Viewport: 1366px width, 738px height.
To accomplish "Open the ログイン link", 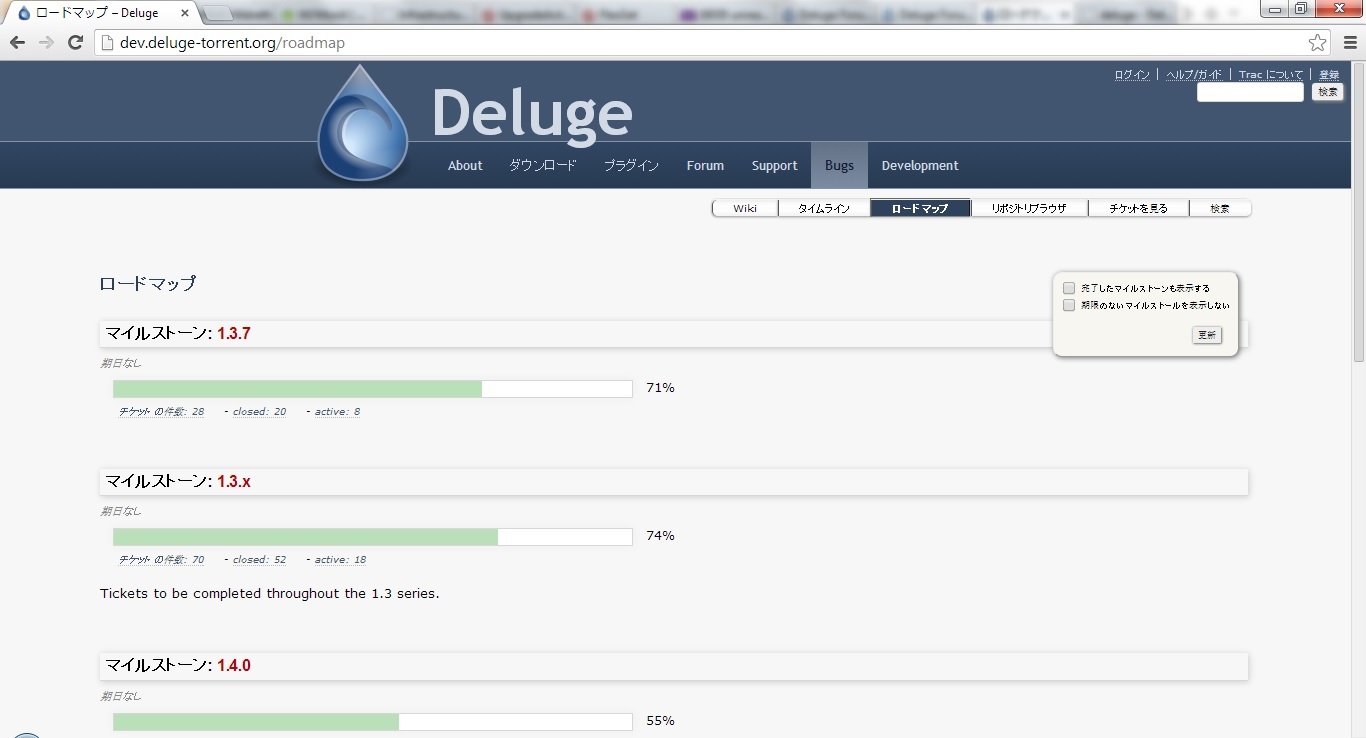I will (1132, 75).
